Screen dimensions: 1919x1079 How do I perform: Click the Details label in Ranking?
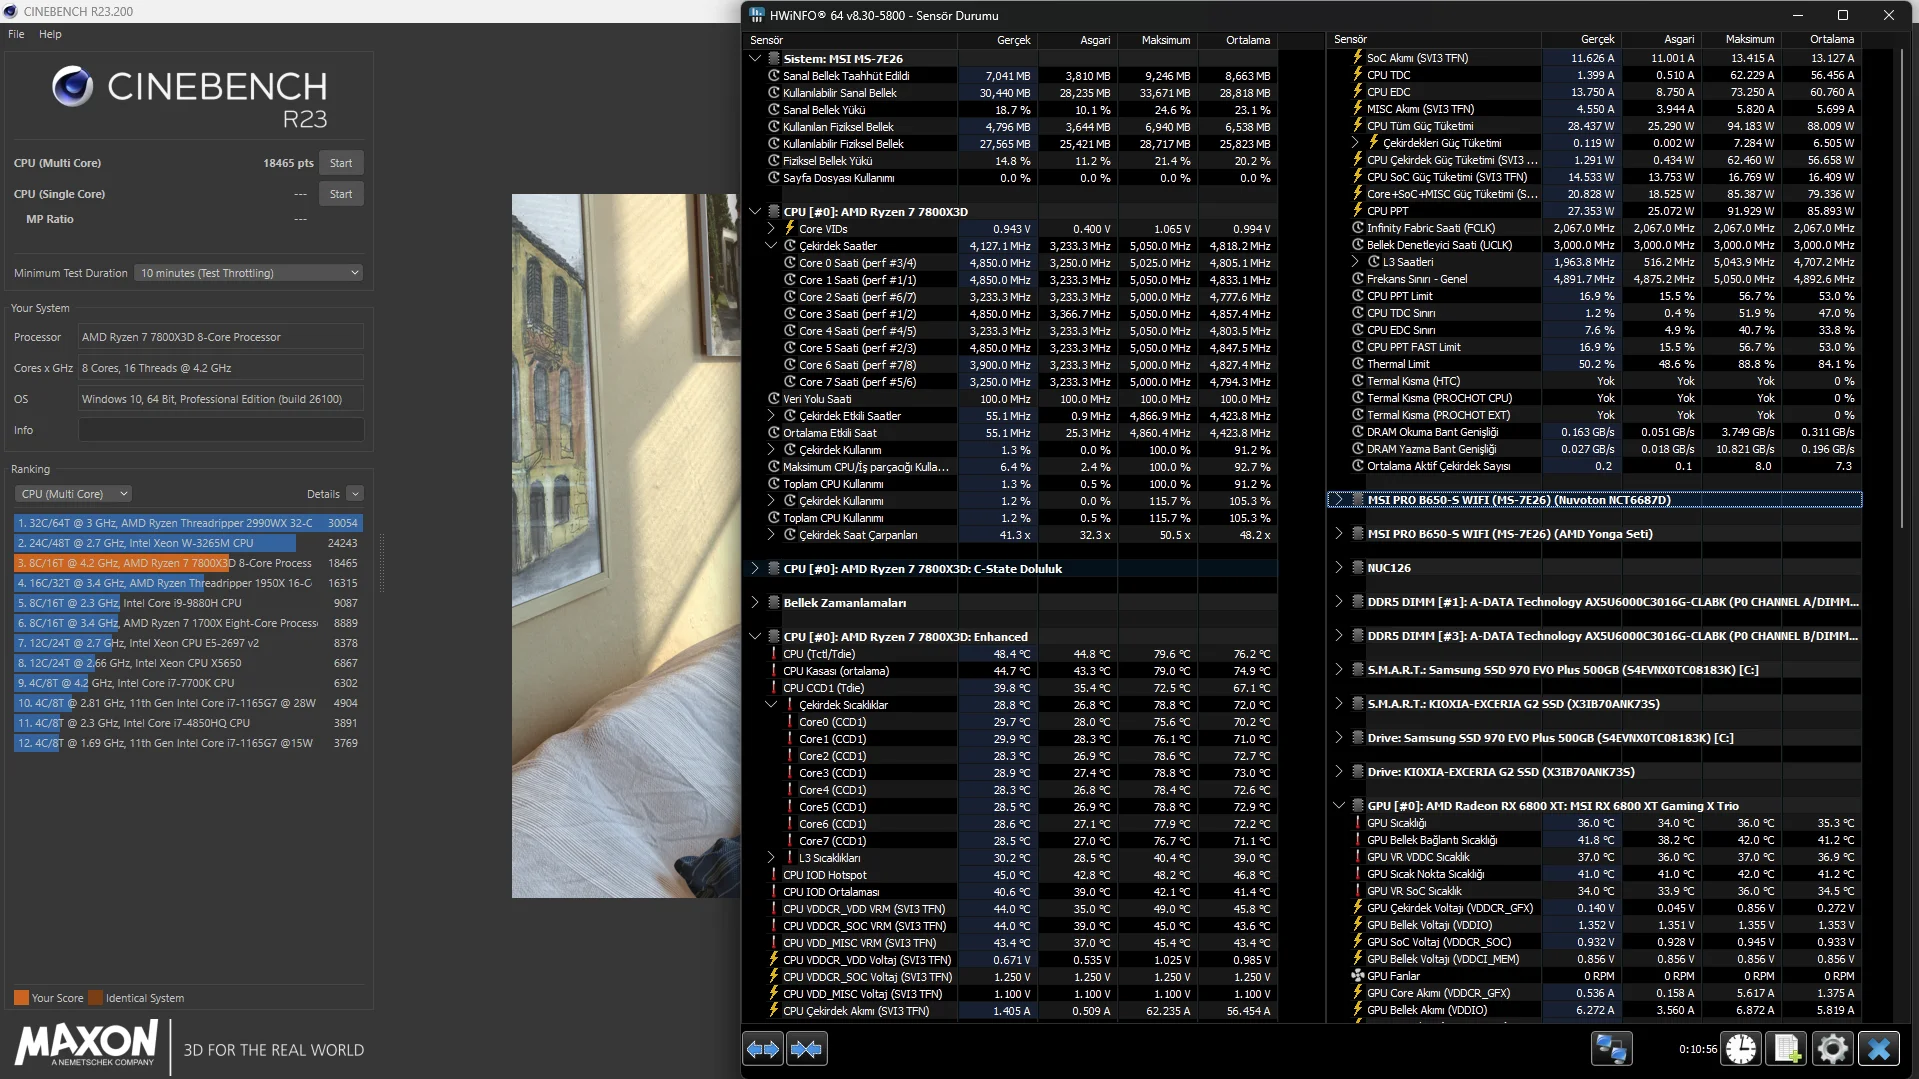click(x=323, y=494)
